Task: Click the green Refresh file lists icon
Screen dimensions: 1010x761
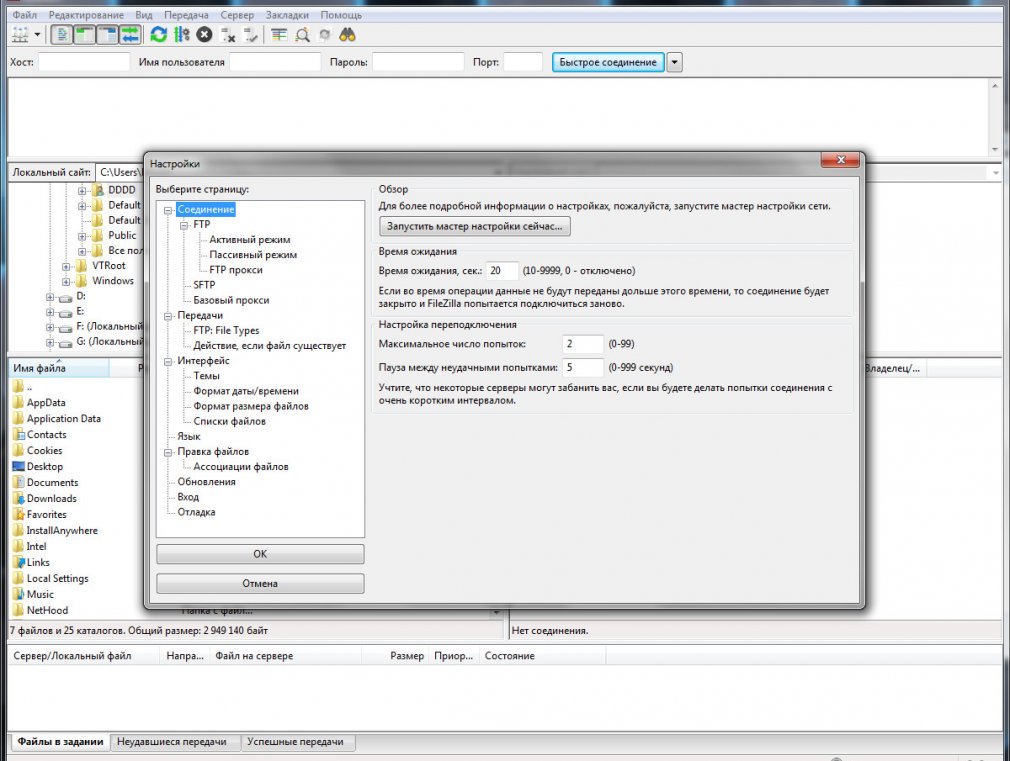Action: point(158,35)
